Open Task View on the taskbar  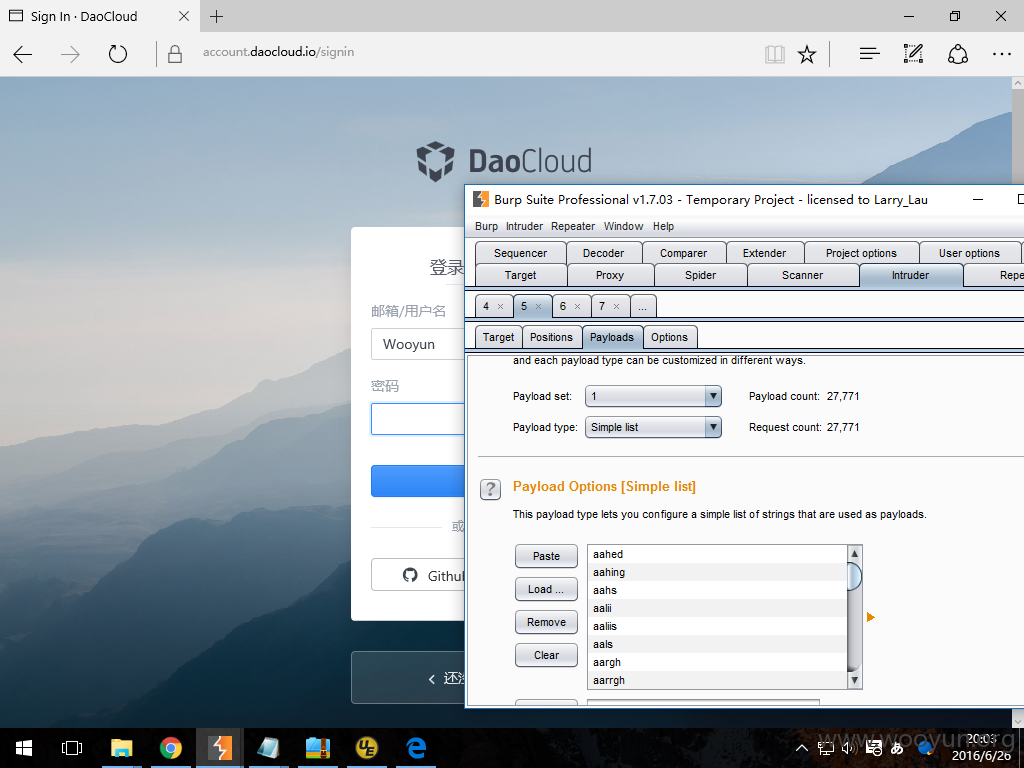click(72, 748)
